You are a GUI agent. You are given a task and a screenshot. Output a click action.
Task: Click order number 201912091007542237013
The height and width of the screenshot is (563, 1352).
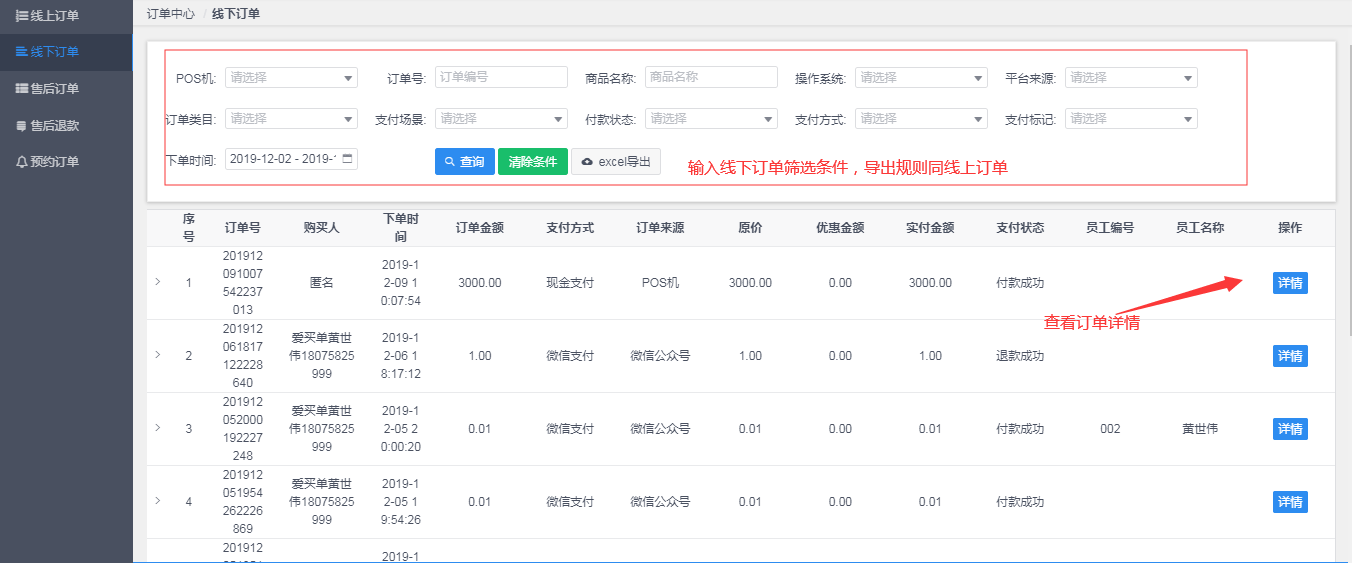(243, 283)
